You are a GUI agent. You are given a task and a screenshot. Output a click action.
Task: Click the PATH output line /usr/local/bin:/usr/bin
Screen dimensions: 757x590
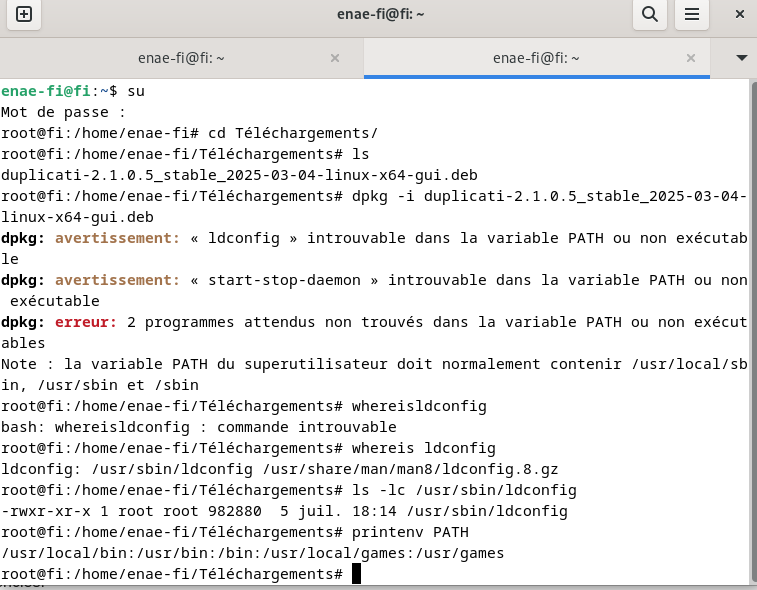[252, 553]
